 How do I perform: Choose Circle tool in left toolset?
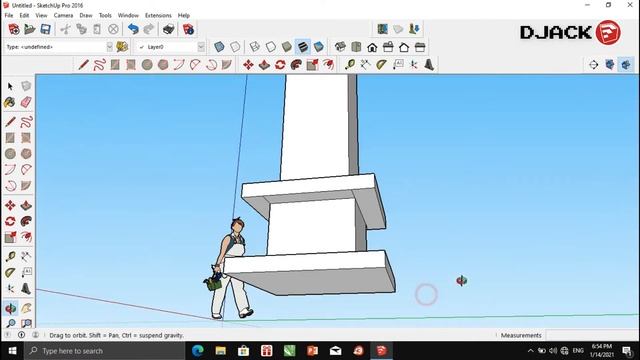10,153
